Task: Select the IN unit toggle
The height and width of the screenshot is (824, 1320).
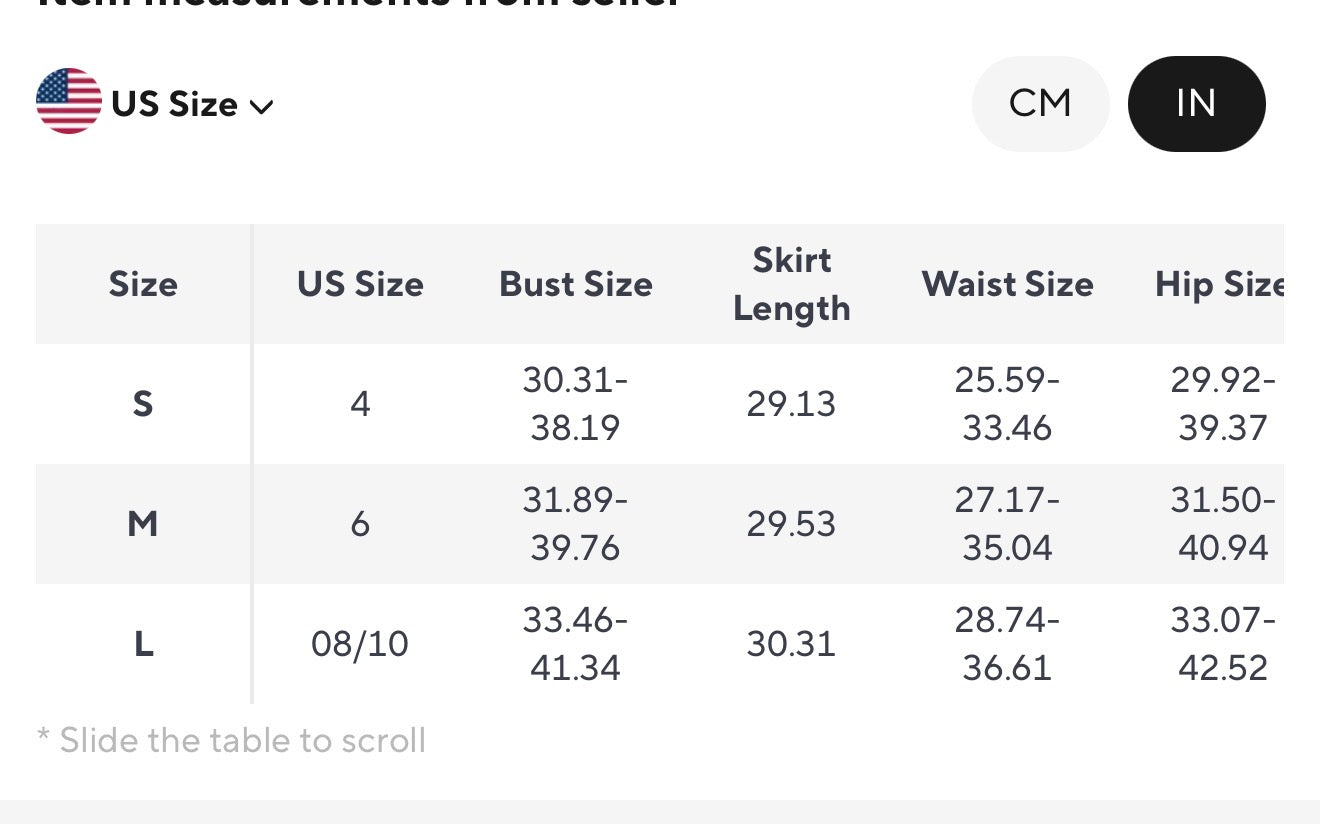Action: tap(1196, 103)
